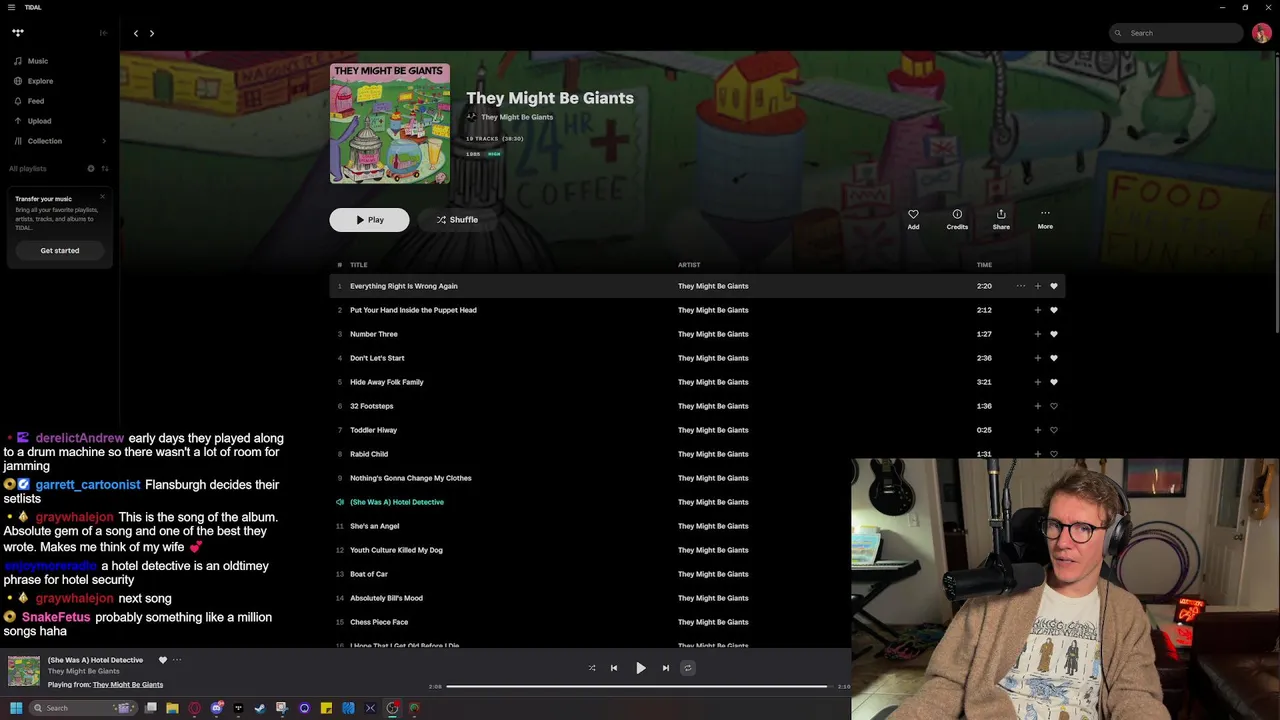This screenshot has height=720, width=1280.
Task: Unlike Don't Let's Start track
Action: [x=1054, y=358]
